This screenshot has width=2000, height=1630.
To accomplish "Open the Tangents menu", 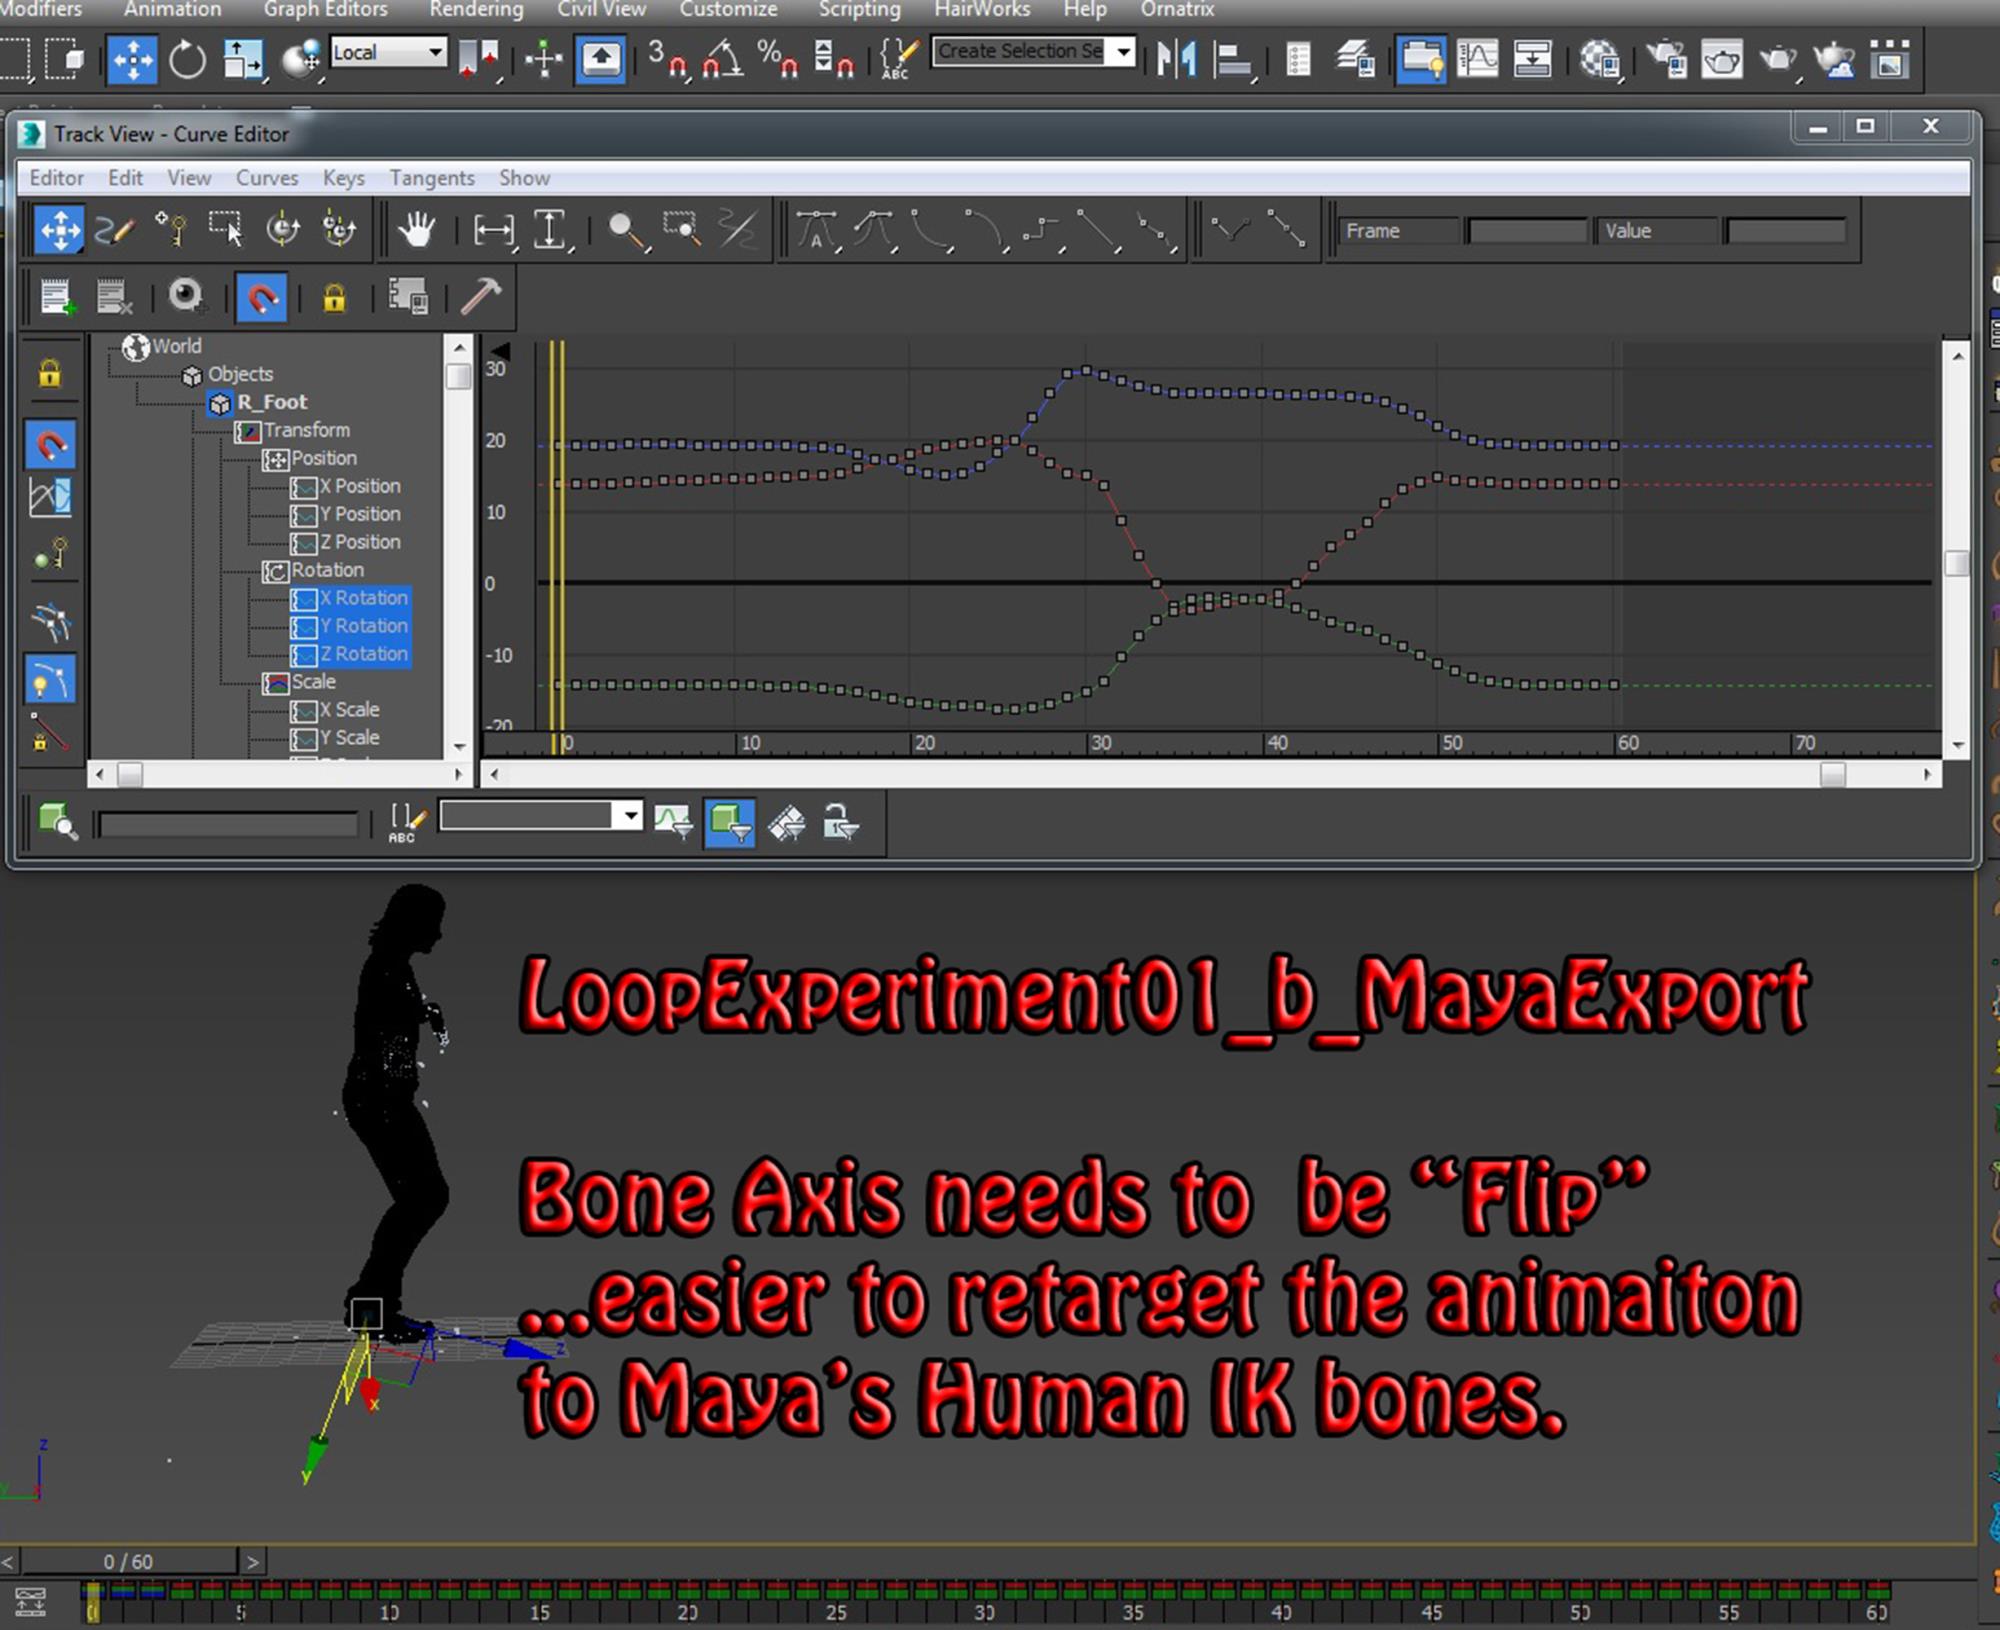I will coord(432,177).
